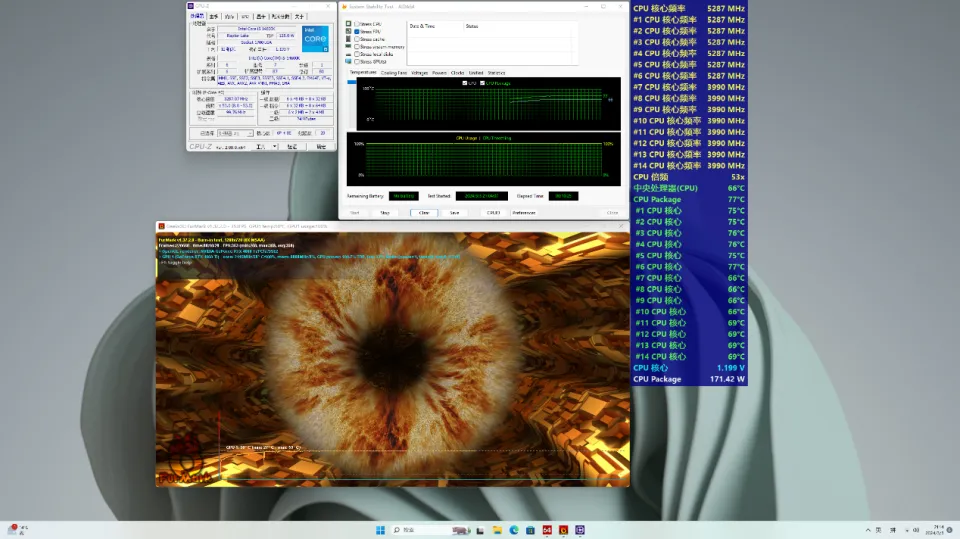The width and height of the screenshot is (960, 539).
Task: Click the CPU Package 171.42 W sensor row
Action: pyautogui.click(x=689, y=379)
